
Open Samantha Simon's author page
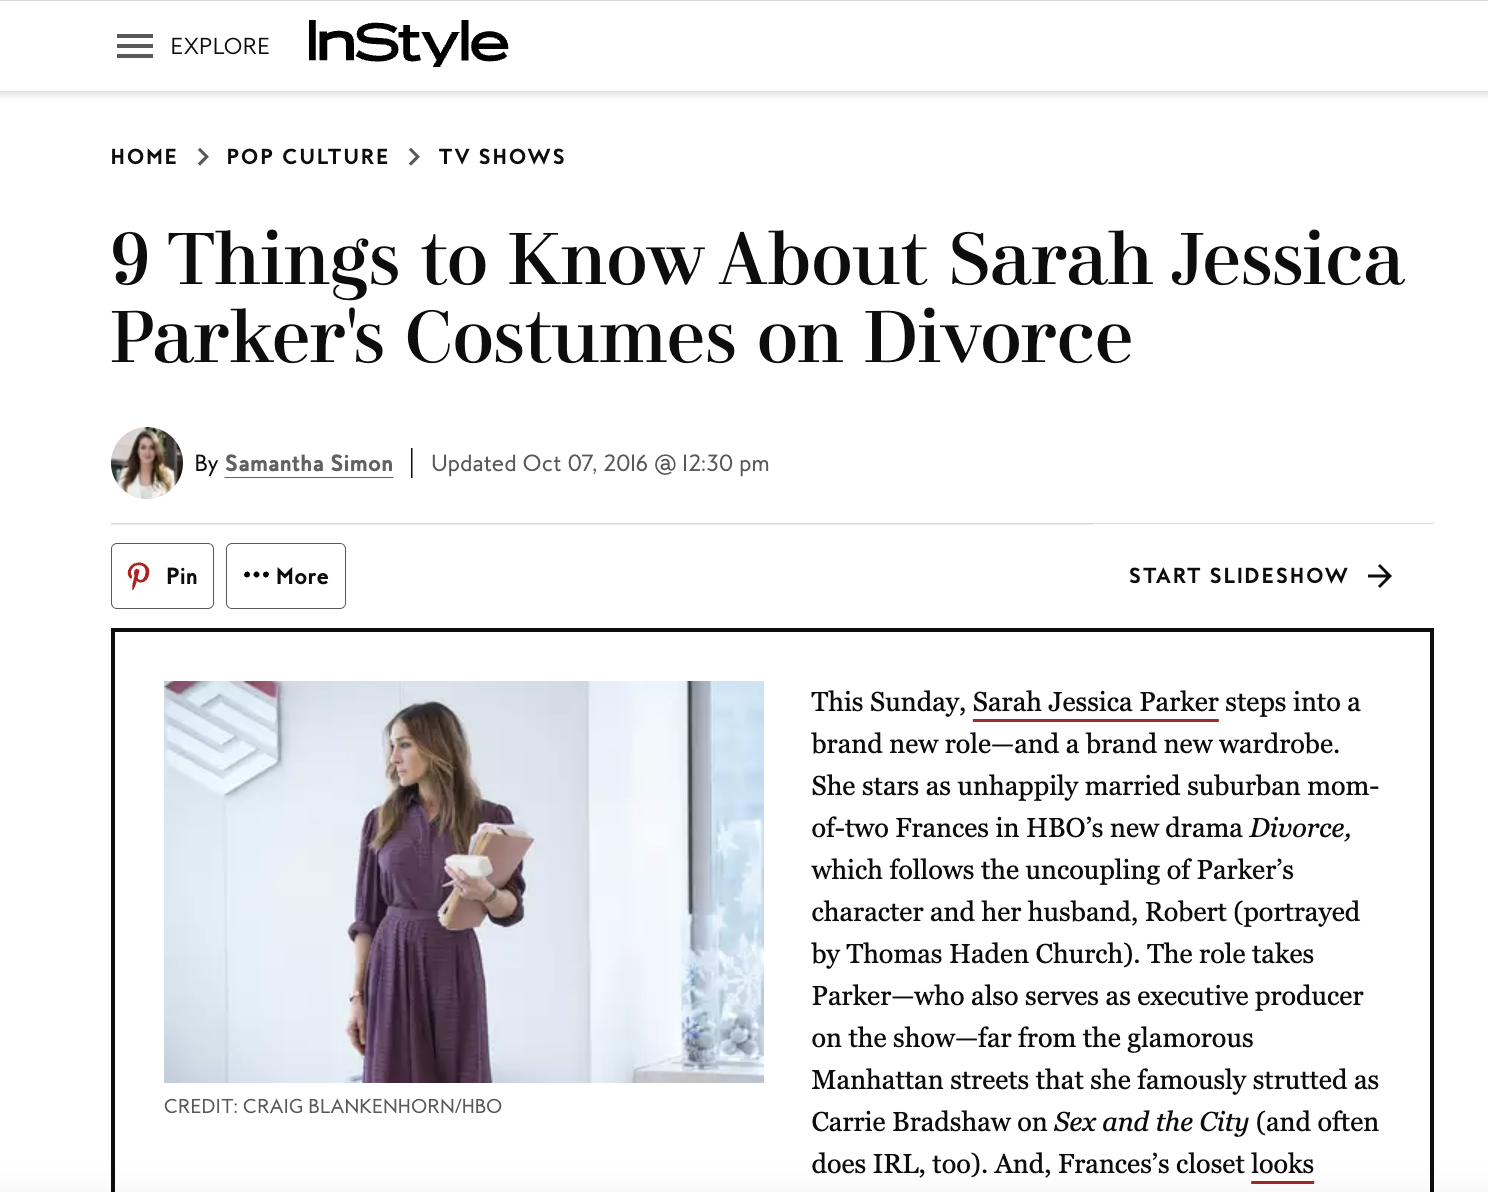tap(308, 463)
